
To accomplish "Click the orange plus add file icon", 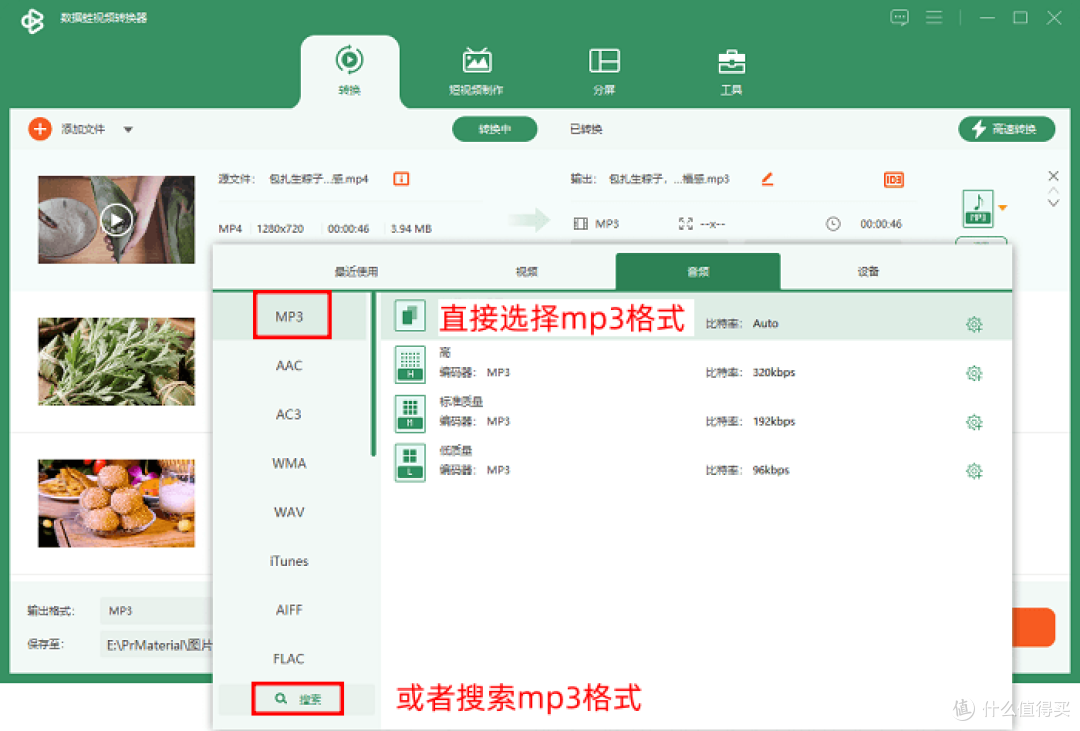I will click(40, 129).
